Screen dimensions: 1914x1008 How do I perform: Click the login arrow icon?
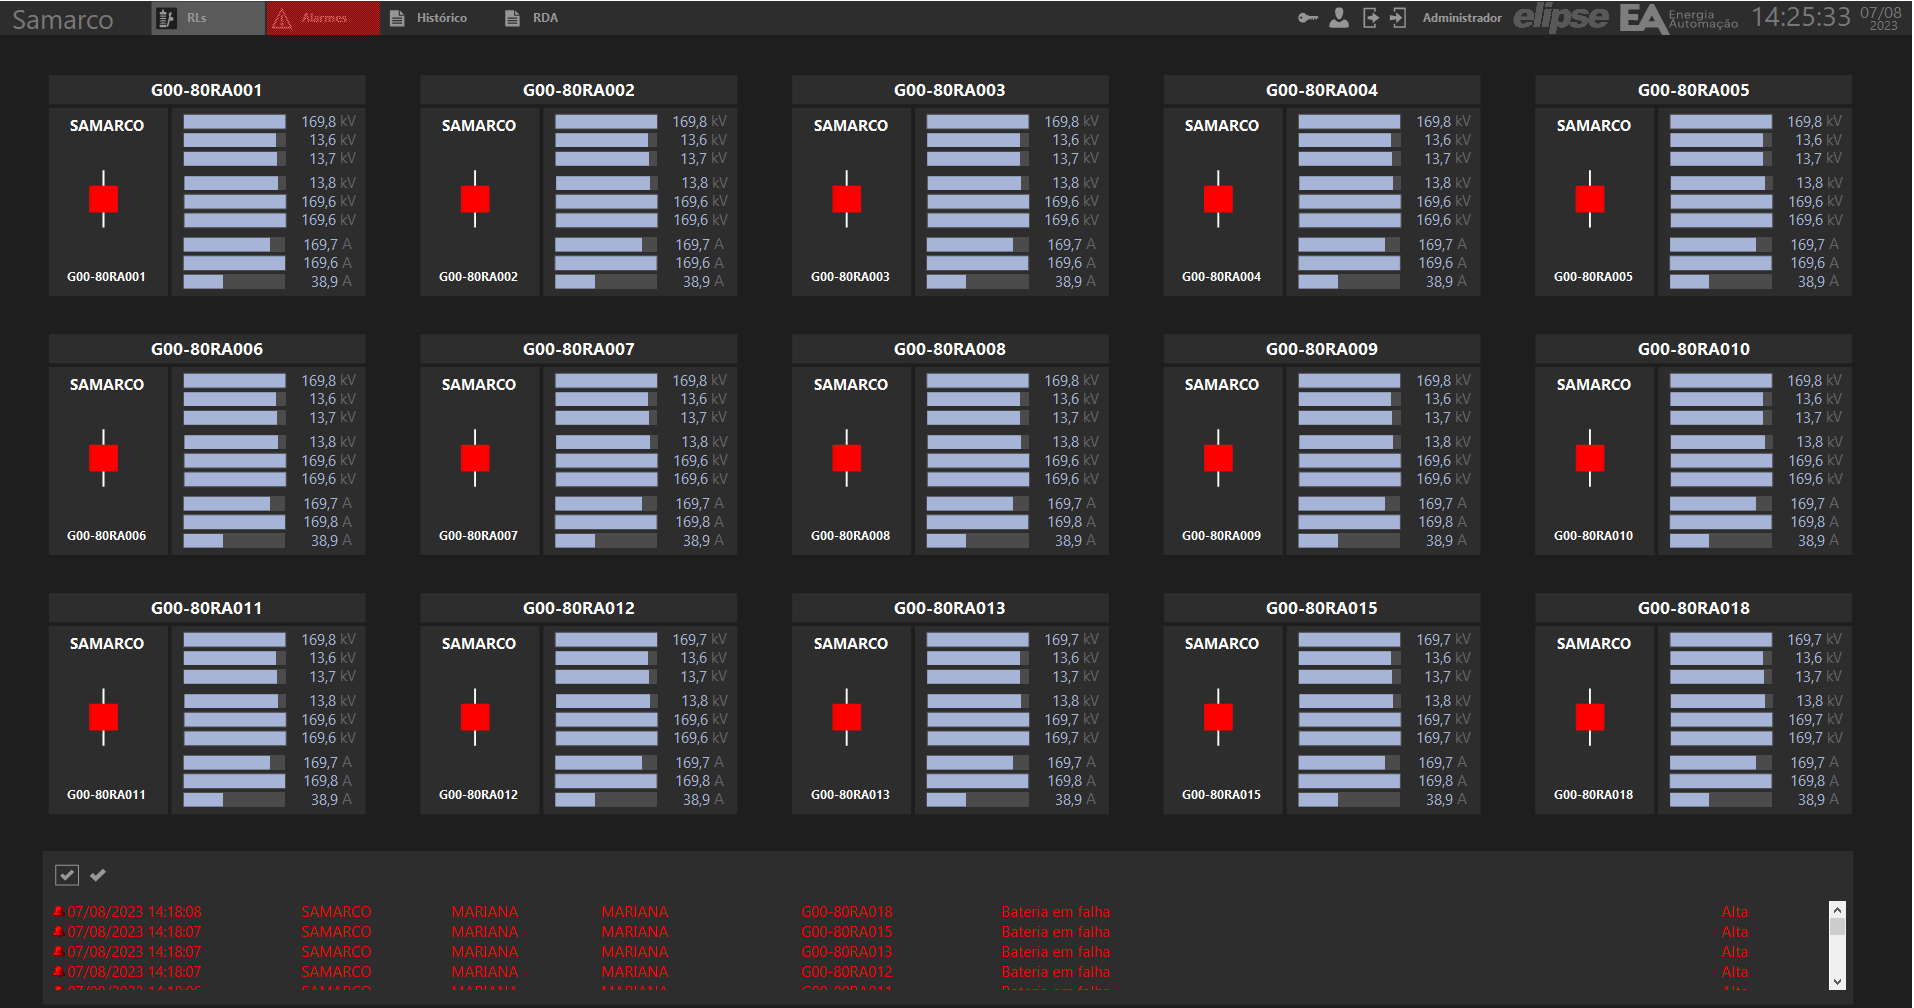click(x=1398, y=18)
